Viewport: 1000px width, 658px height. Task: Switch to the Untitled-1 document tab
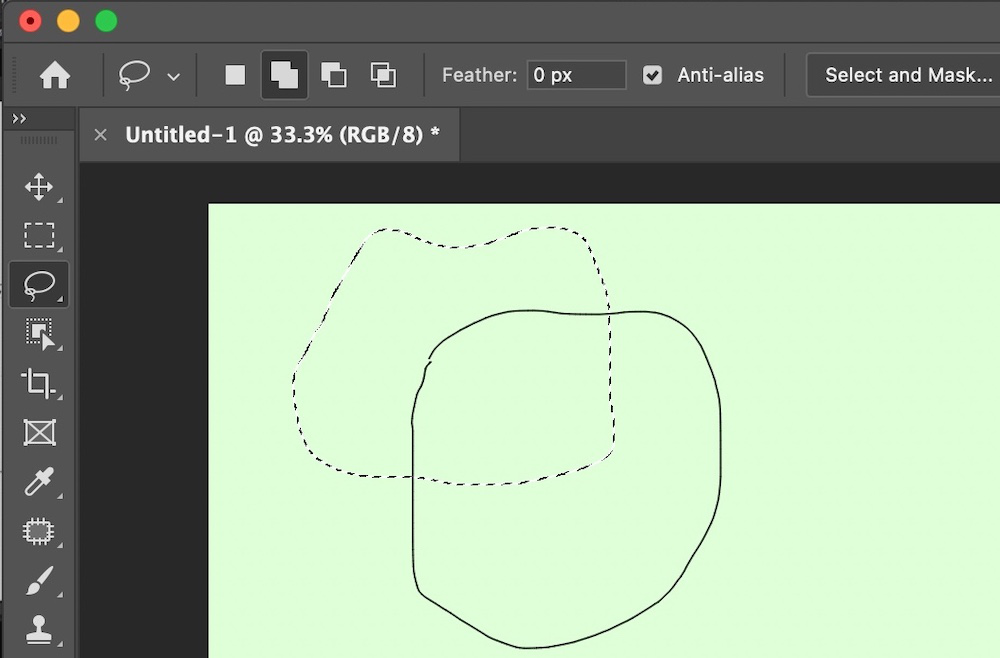pos(282,135)
